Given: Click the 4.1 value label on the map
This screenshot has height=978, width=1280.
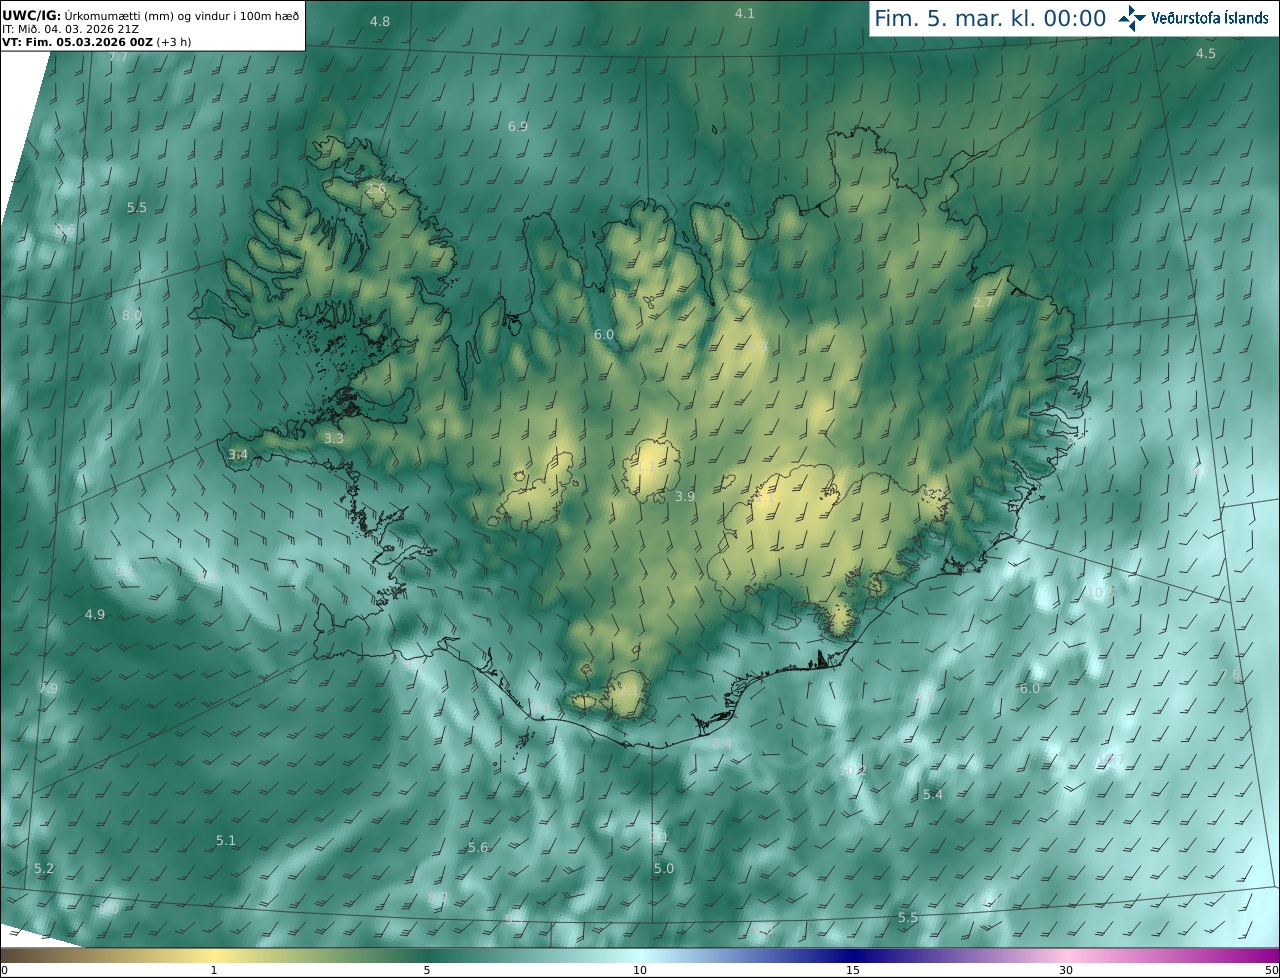Looking at the screenshot, I should click(745, 13).
